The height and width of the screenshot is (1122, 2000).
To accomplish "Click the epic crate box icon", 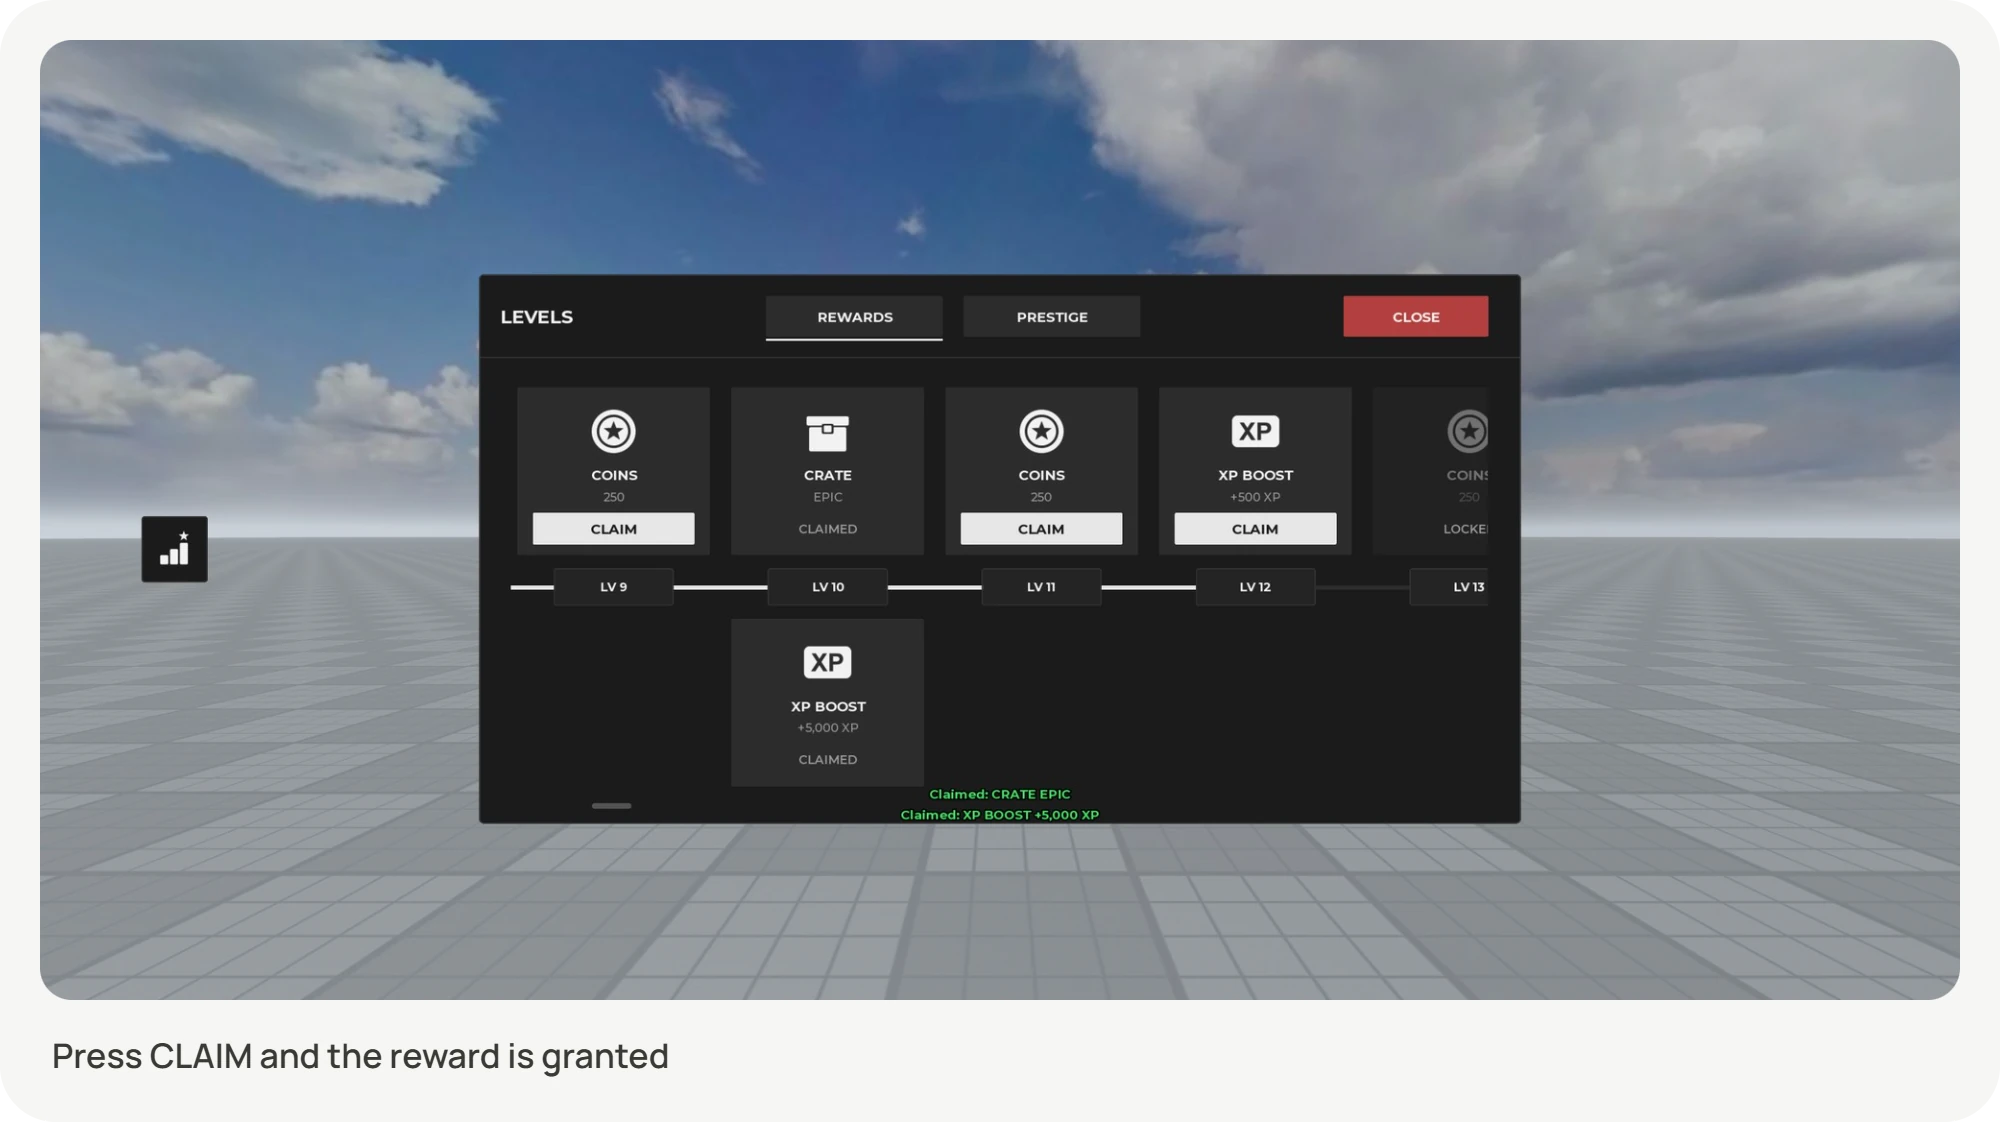I will 827,433.
